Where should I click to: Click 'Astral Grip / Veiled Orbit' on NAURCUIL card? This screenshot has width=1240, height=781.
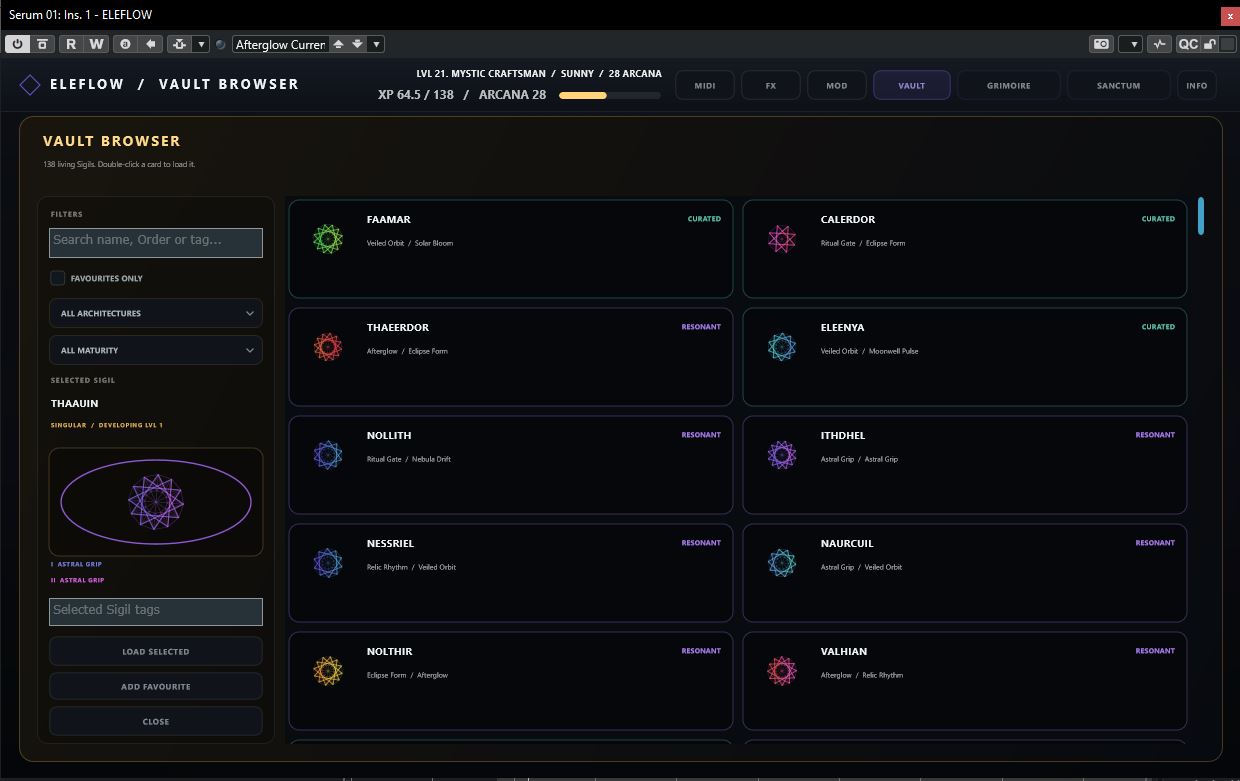click(x=861, y=567)
